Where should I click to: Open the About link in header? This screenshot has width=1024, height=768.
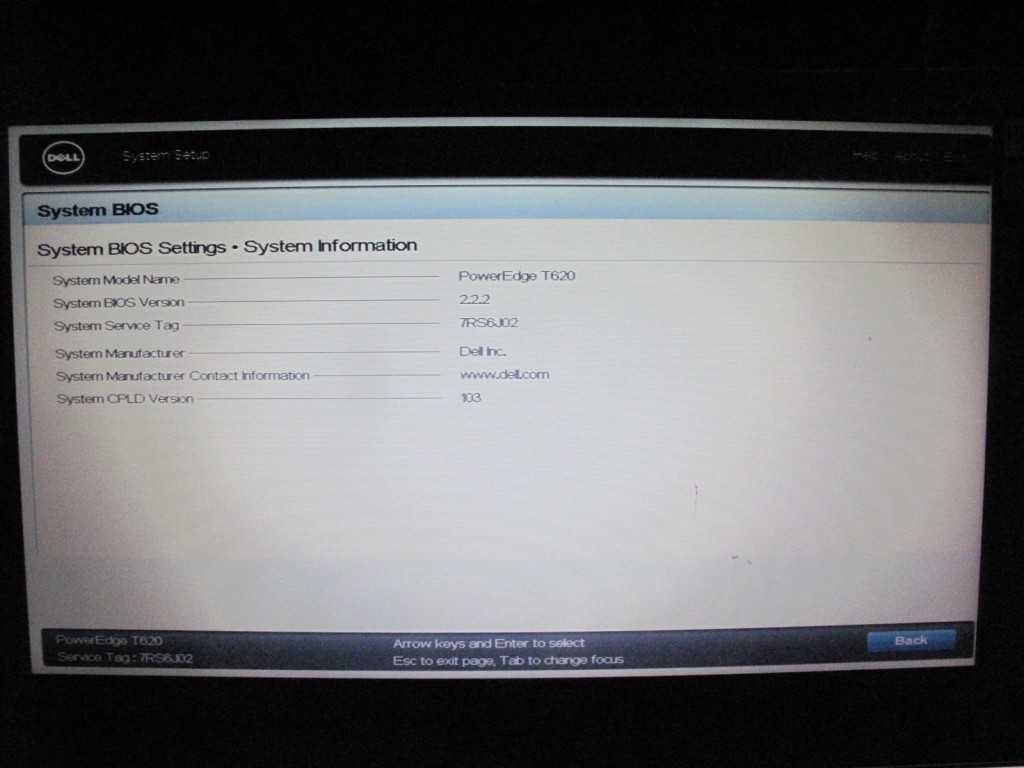912,156
